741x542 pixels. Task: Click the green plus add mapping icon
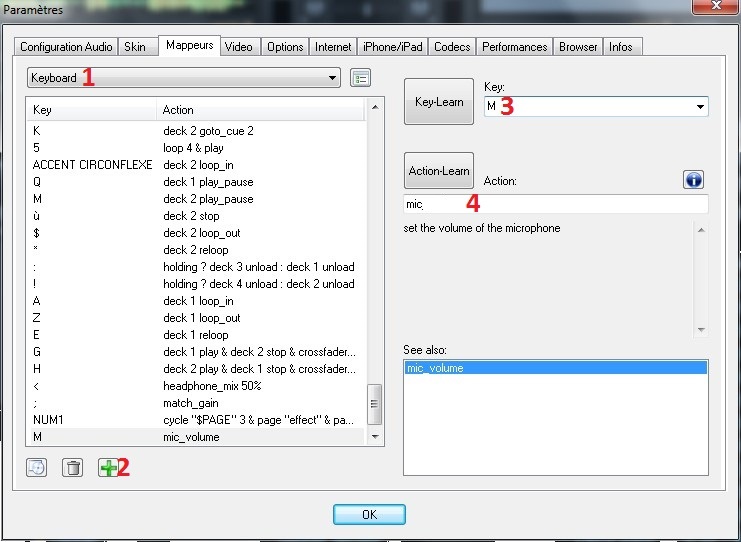[x=106, y=467]
